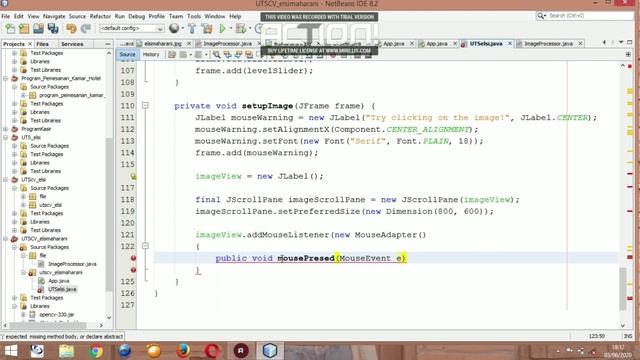Collapse setupImage method fold at line 110
This screenshot has width=640, height=360.
[x=145, y=106]
